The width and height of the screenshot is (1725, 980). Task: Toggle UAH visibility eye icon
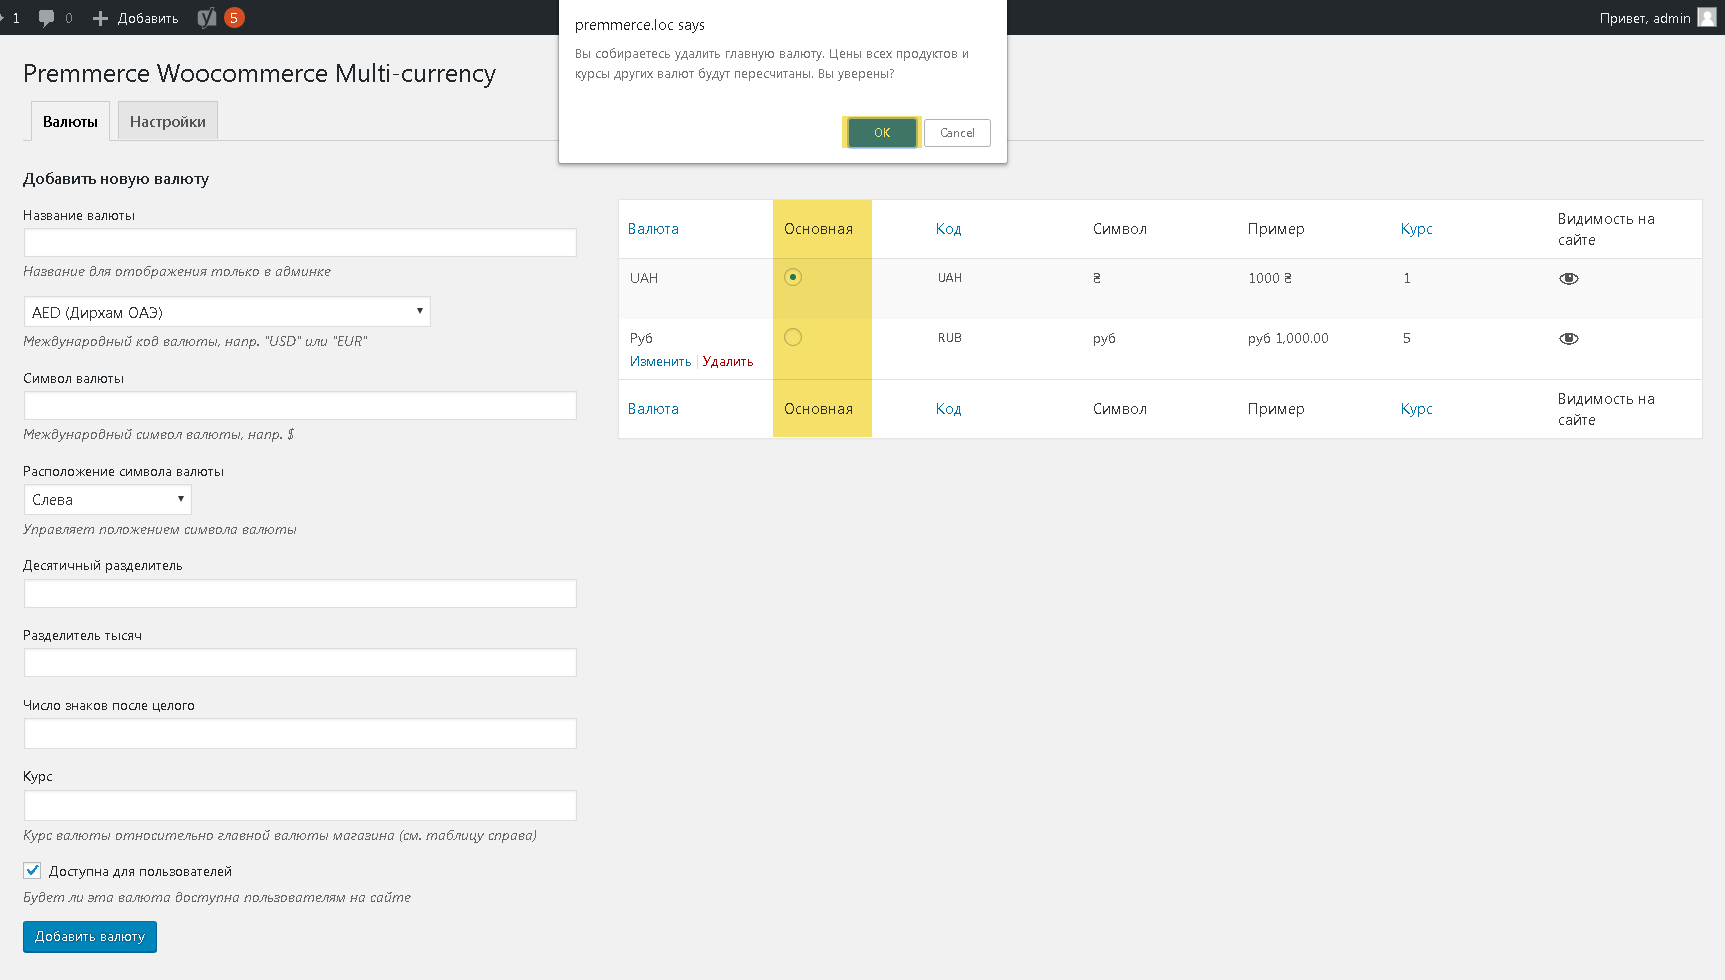(1569, 279)
